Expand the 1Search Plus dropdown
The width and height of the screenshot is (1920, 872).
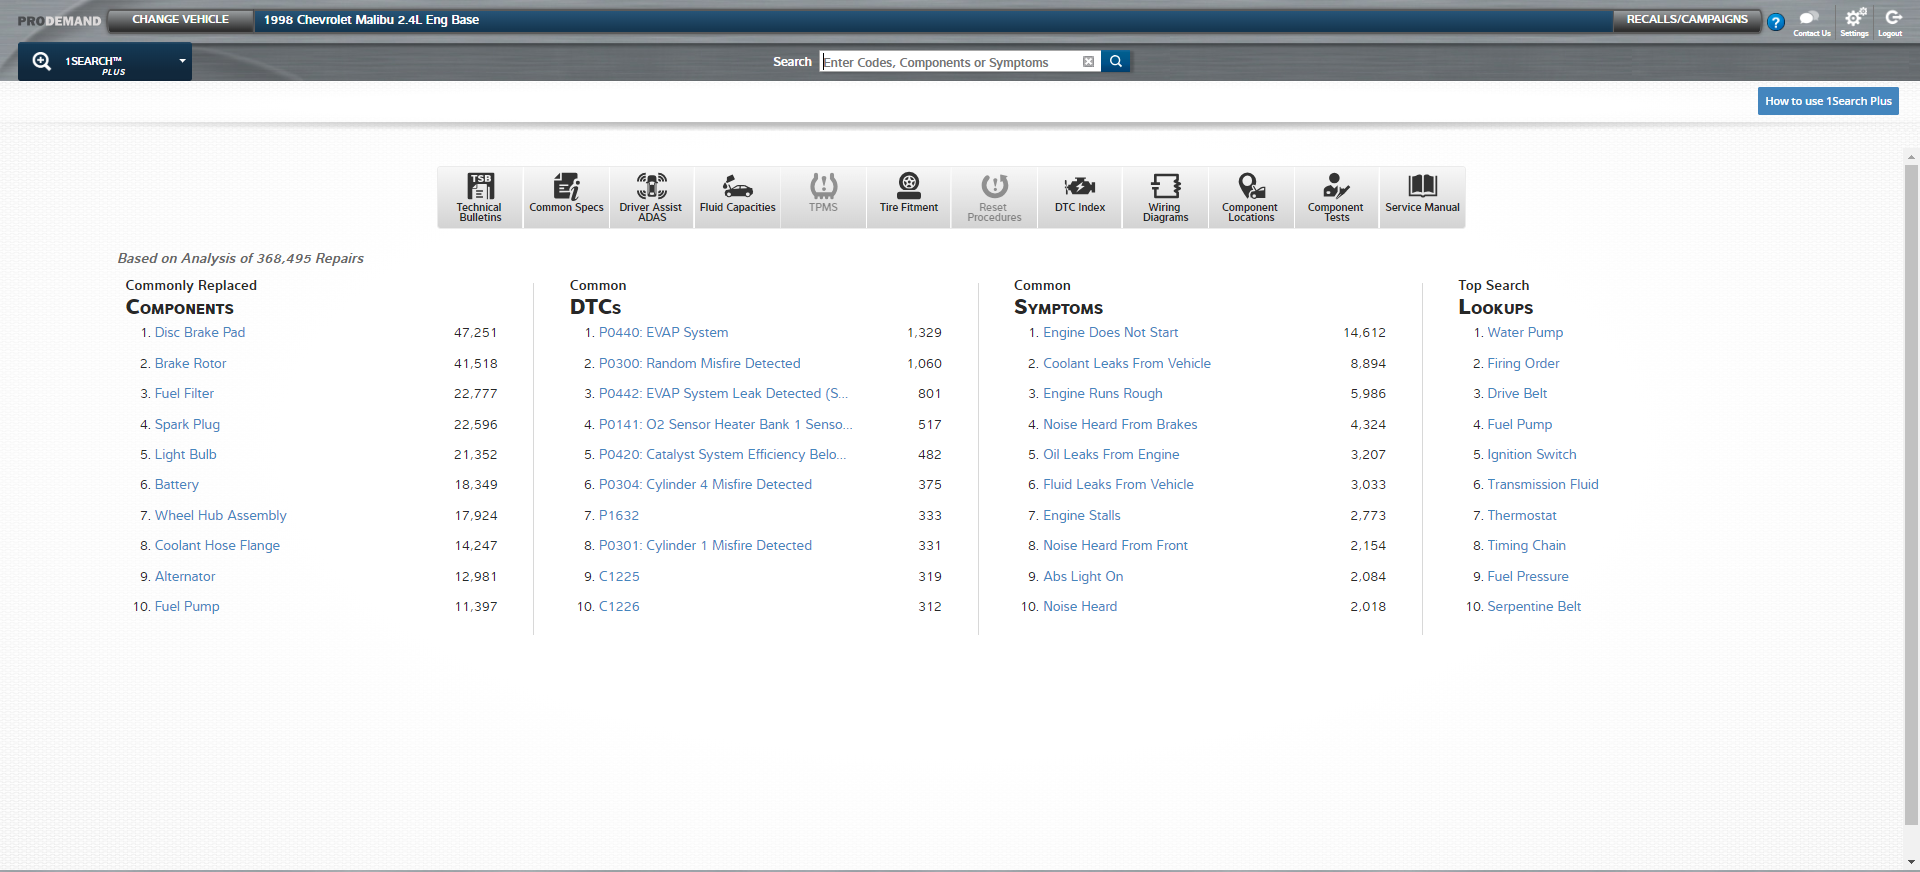(x=182, y=61)
